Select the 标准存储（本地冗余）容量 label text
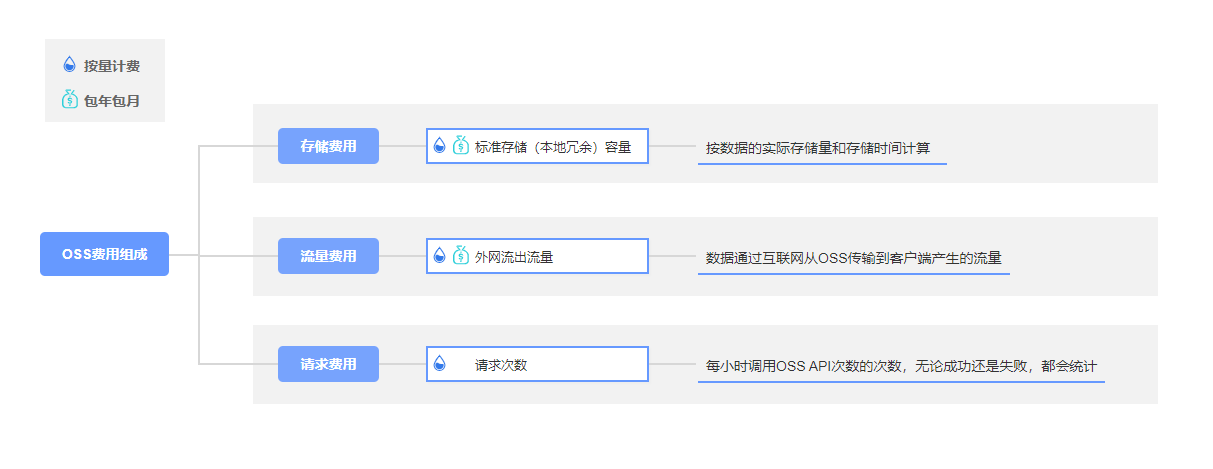 (553, 147)
